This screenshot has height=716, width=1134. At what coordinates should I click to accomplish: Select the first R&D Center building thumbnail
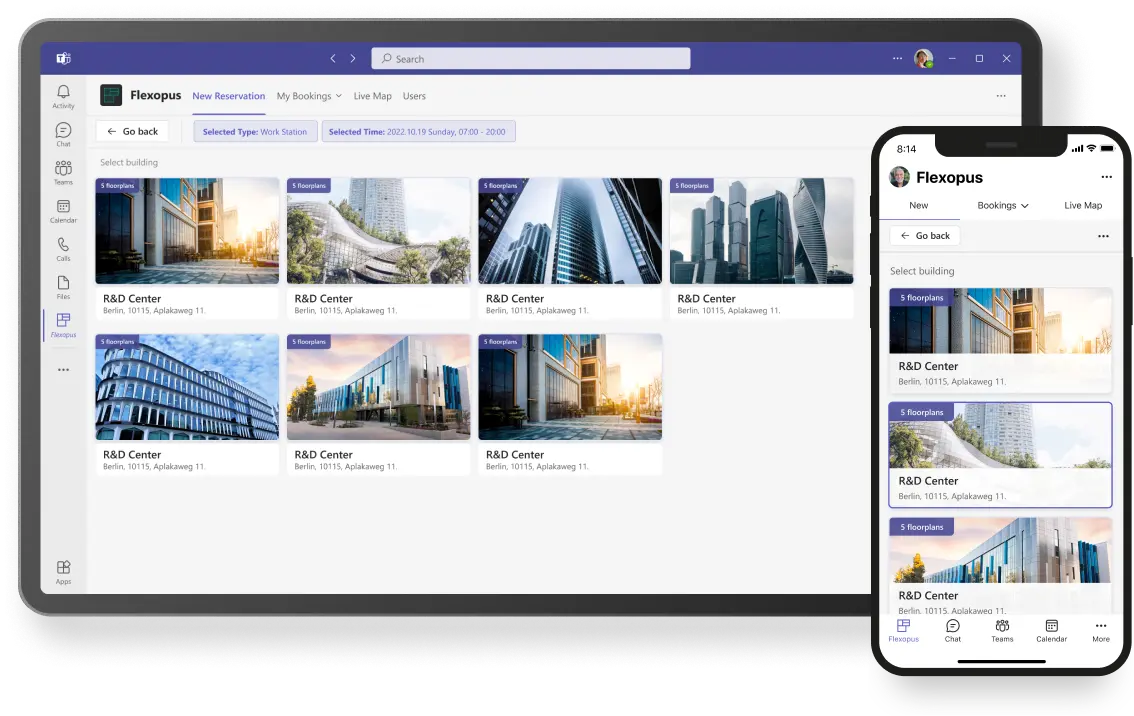click(x=186, y=231)
